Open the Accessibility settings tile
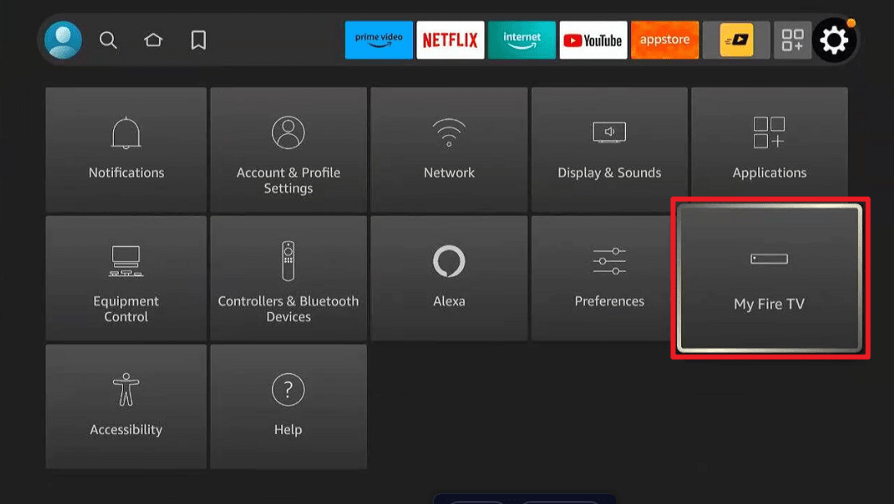Viewport: 894px width, 504px height. coord(126,406)
